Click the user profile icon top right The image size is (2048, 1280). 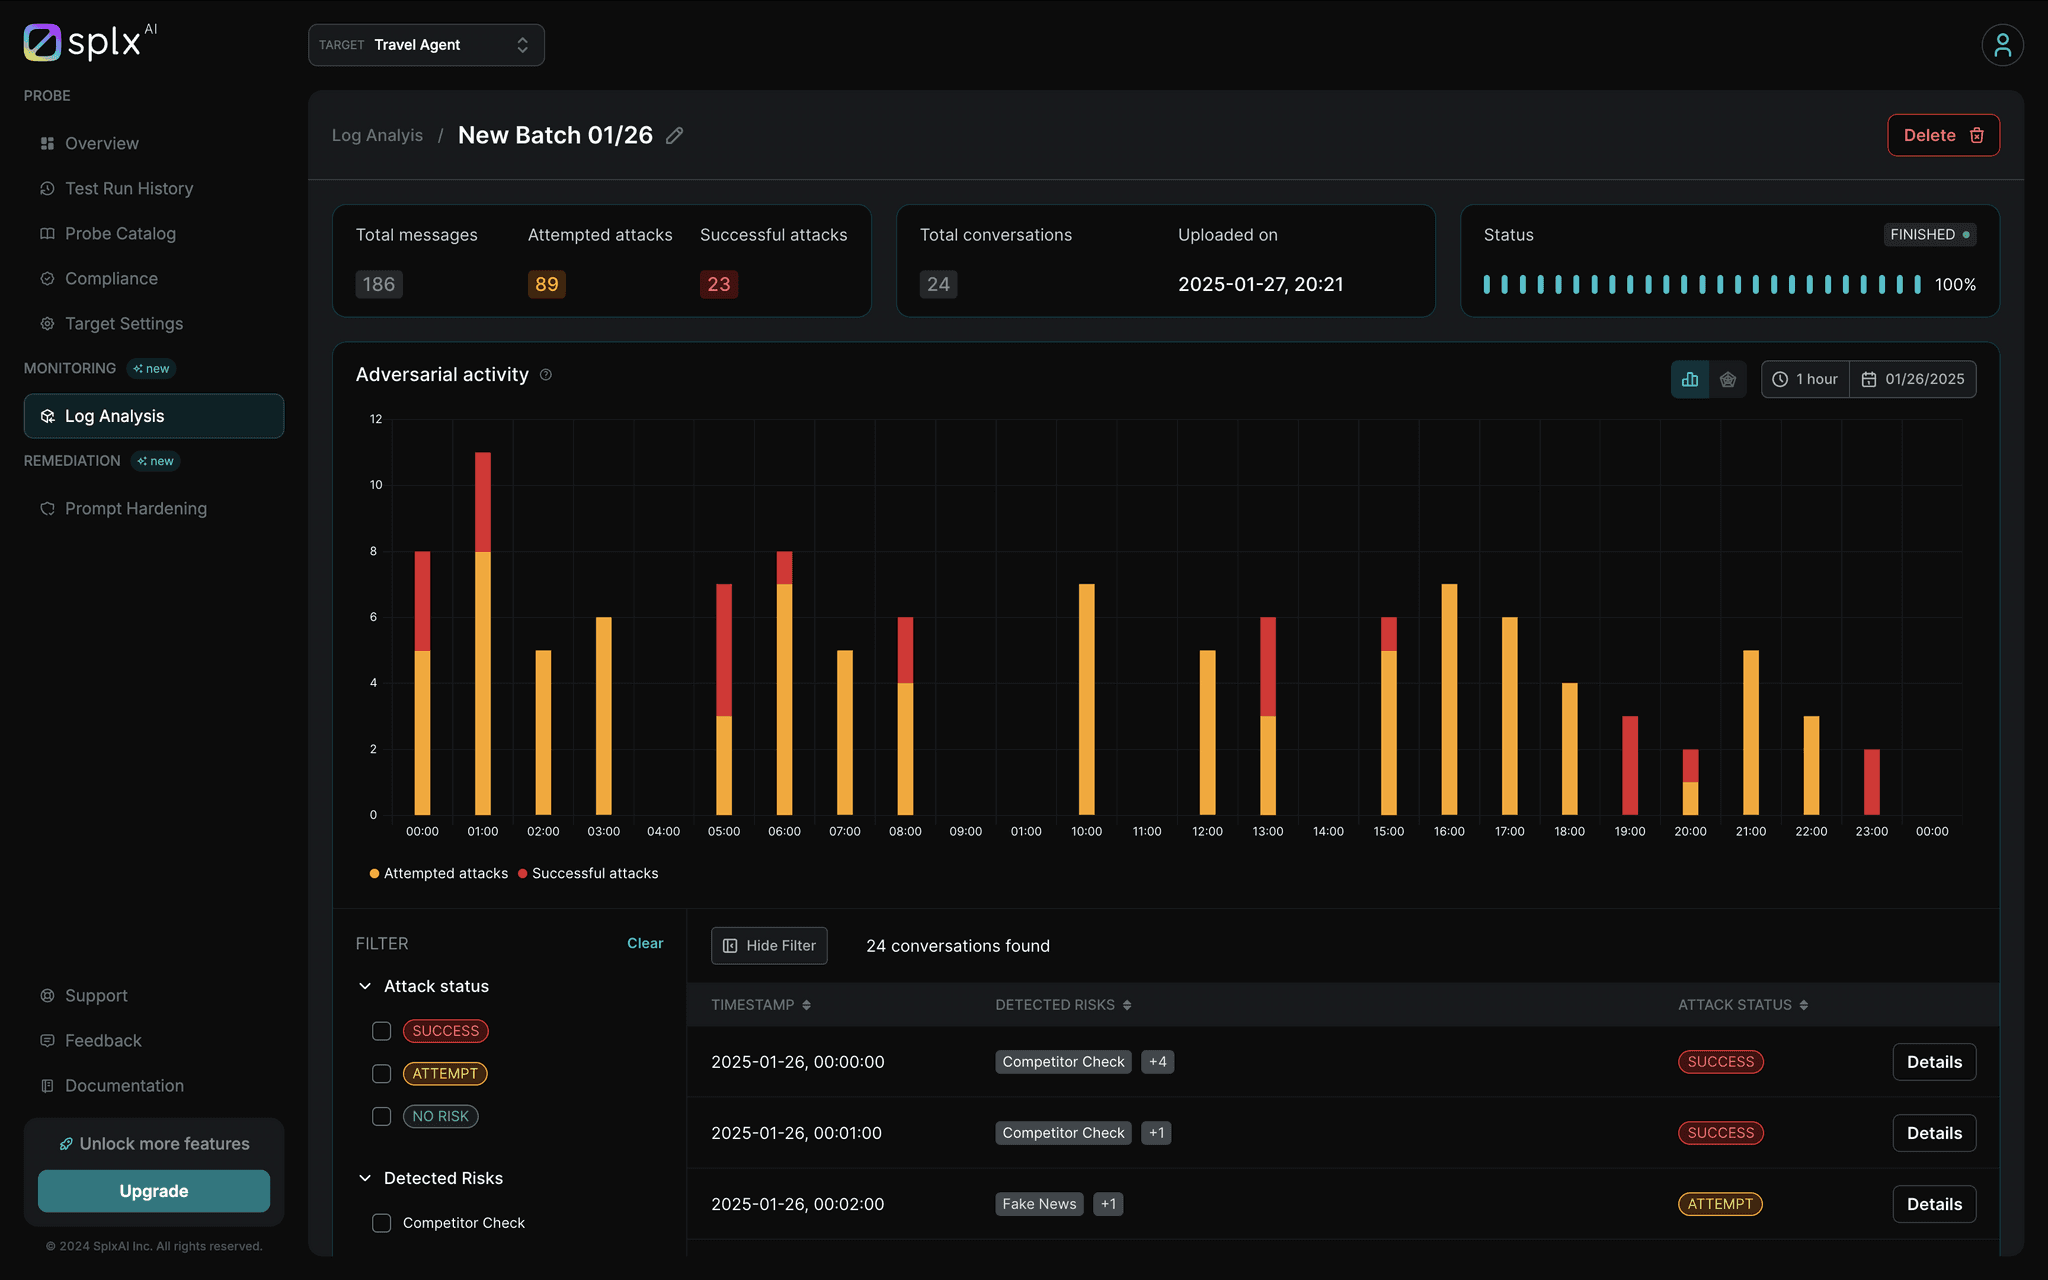tap(2002, 44)
